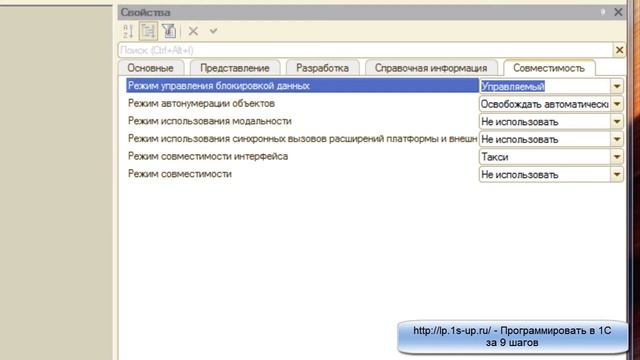Activate the Совместимость tab
640x360 pixels.
coord(549,68)
